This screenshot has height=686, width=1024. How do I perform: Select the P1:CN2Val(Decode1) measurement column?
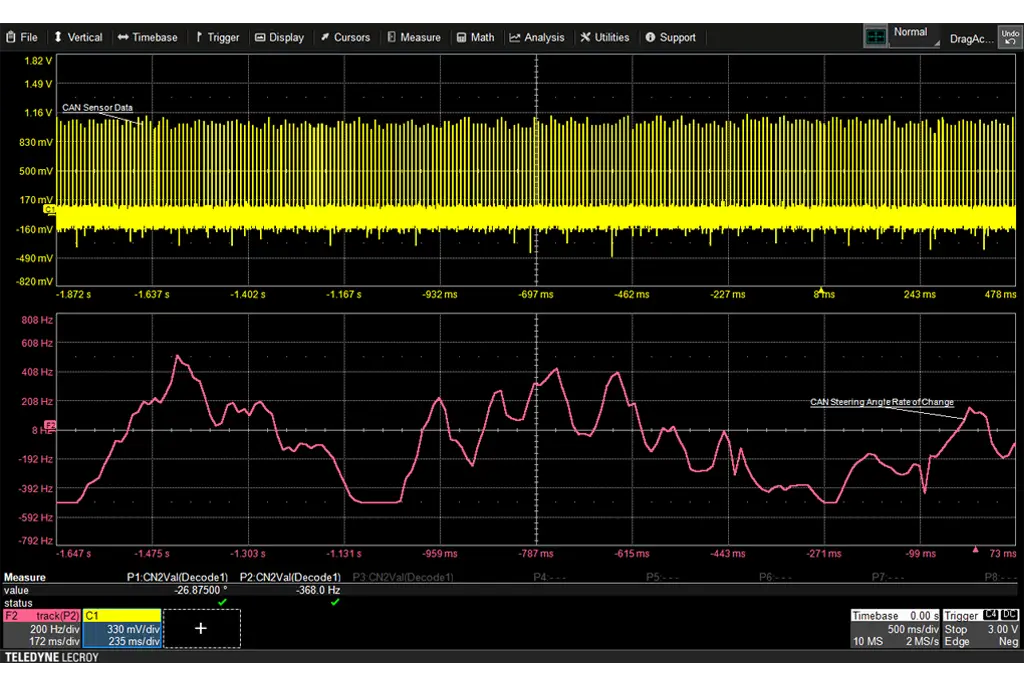[177, 578]
